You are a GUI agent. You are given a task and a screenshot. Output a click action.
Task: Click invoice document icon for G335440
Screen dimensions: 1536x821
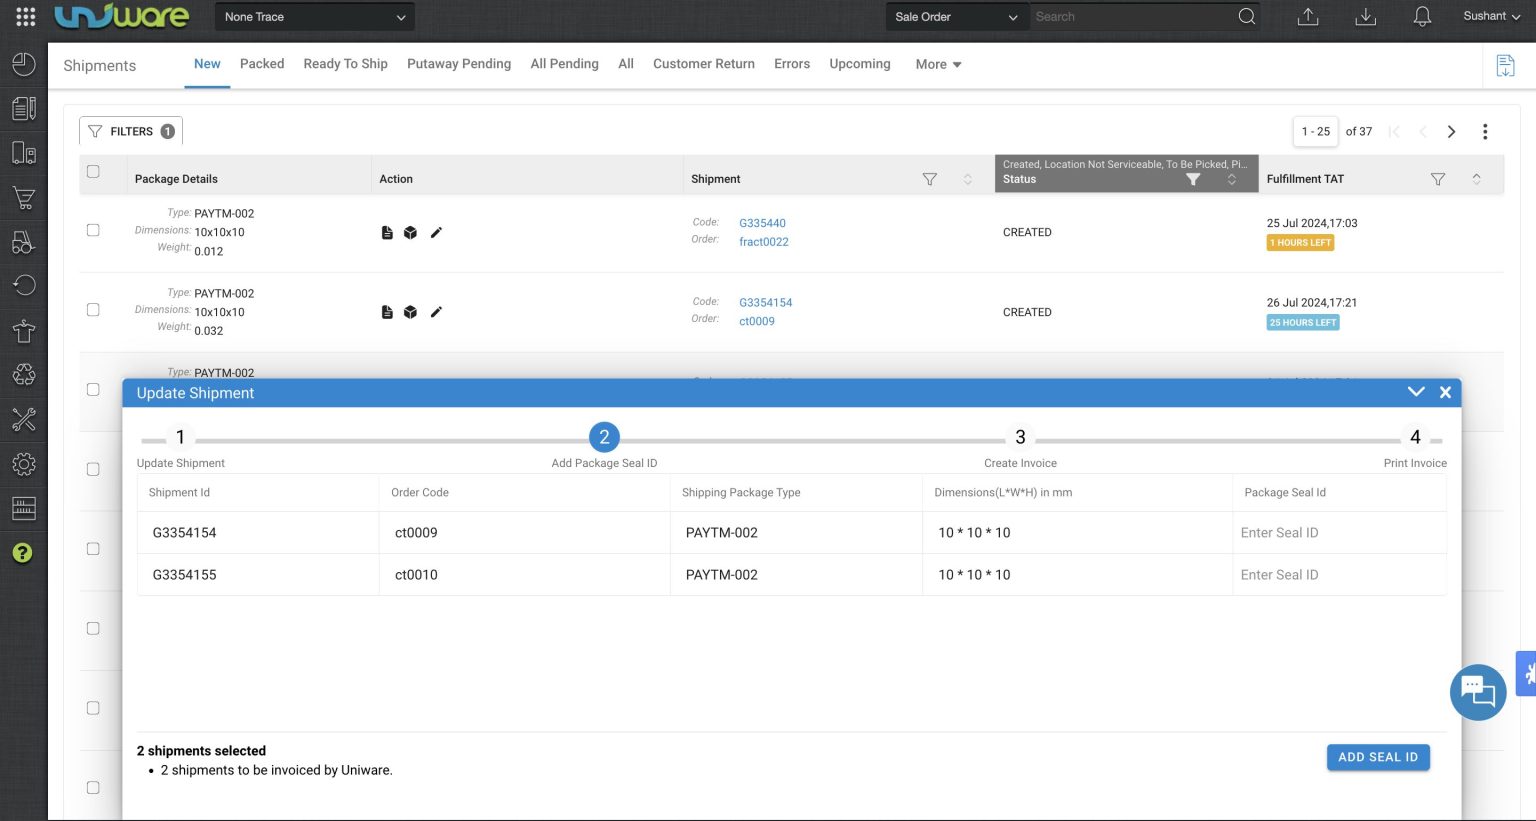[387, 233]
